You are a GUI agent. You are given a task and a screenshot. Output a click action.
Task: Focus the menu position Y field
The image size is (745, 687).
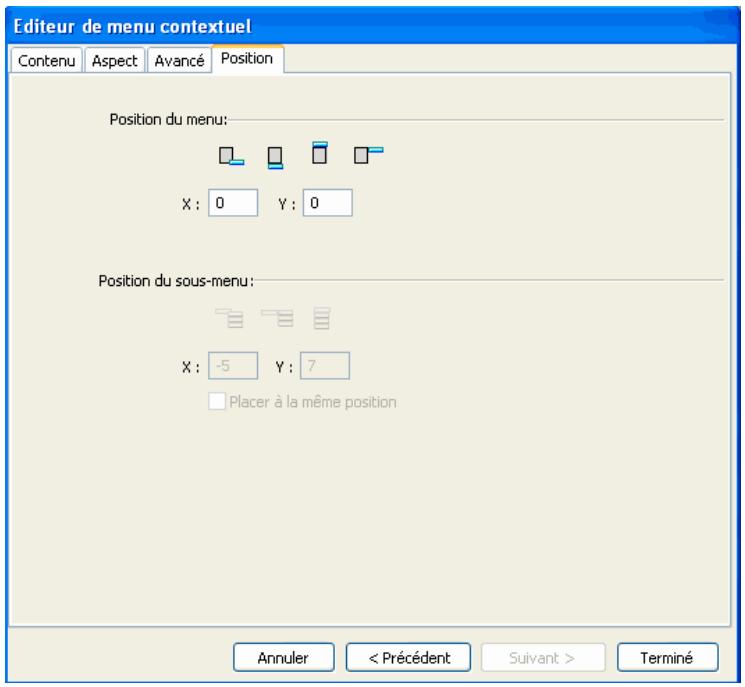click(328, 203)
